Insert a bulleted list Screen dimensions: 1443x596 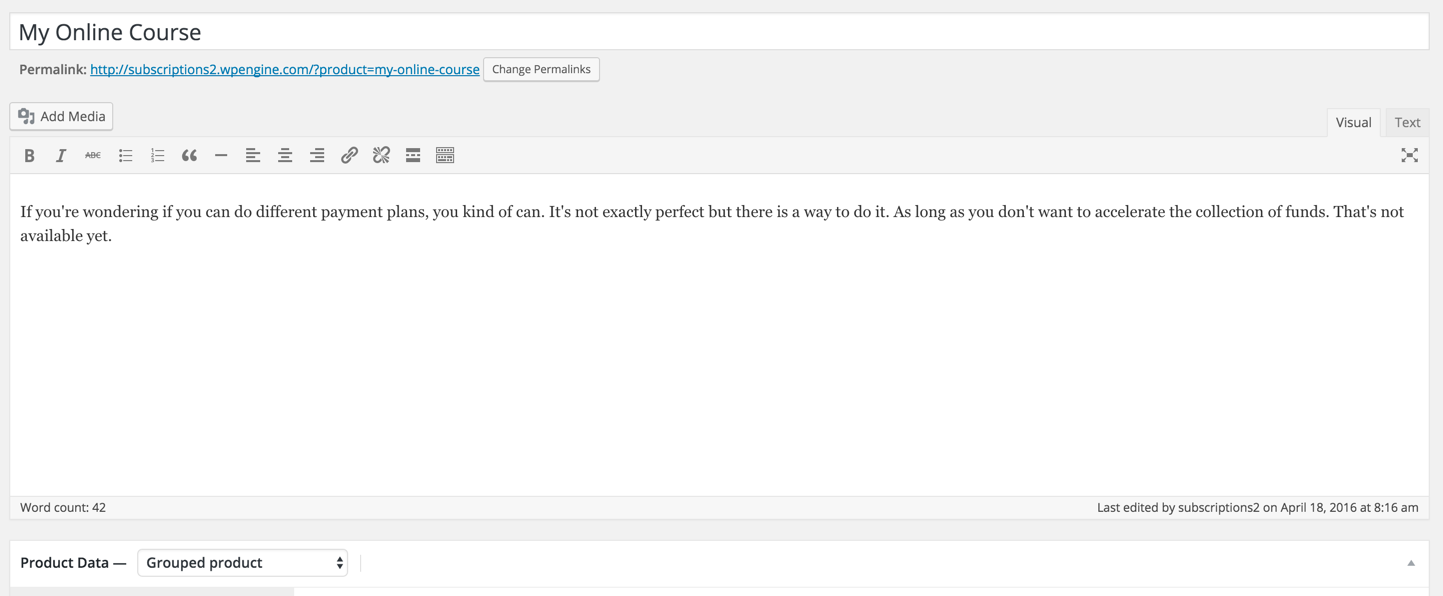pyautogui.click(x=125, y=156)
